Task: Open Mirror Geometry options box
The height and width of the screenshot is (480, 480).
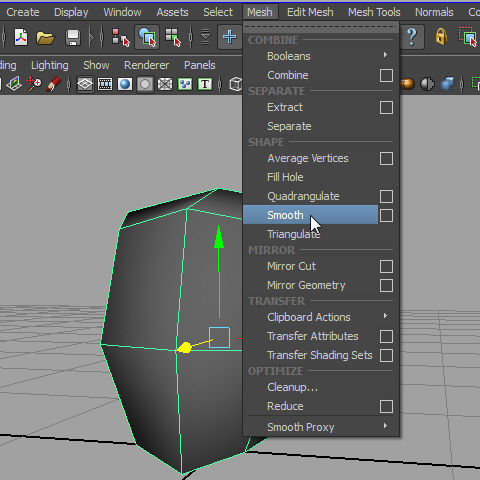Action: click(x=386, y=285)
